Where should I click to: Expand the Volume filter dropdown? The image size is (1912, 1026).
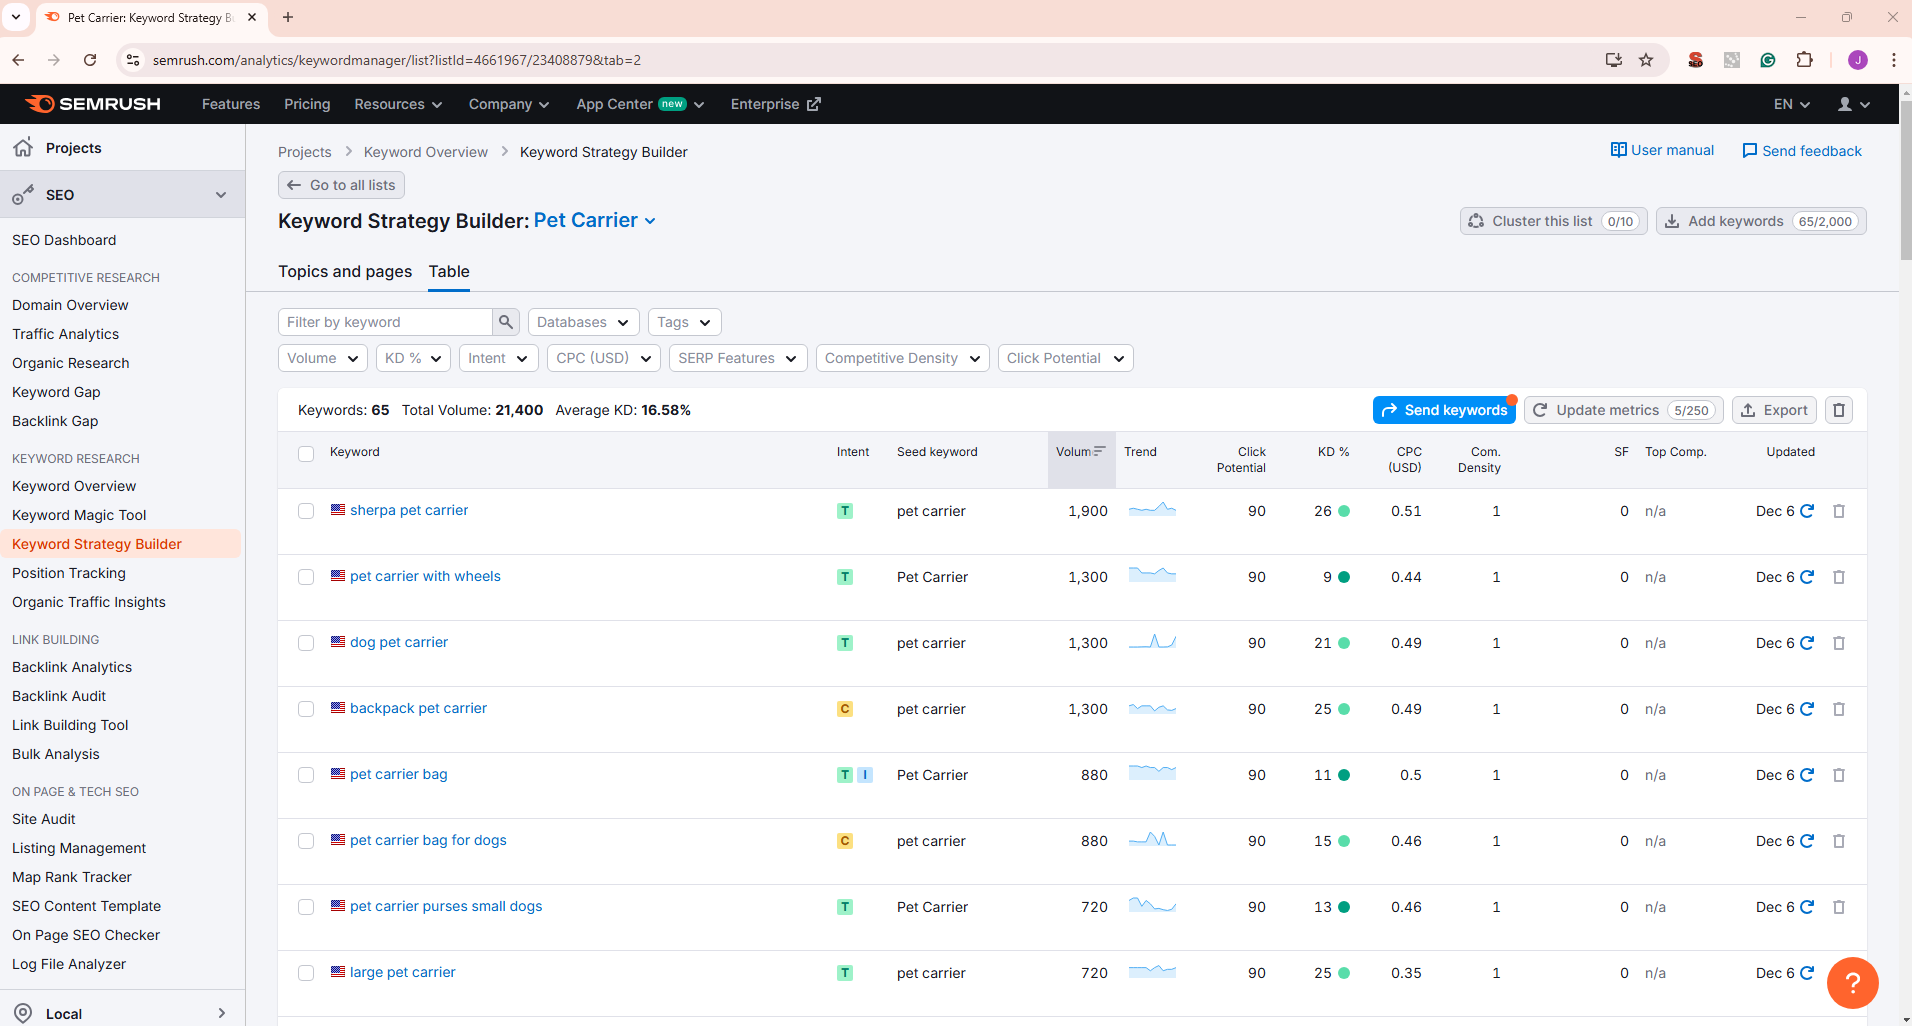click(x=322, y=358)
